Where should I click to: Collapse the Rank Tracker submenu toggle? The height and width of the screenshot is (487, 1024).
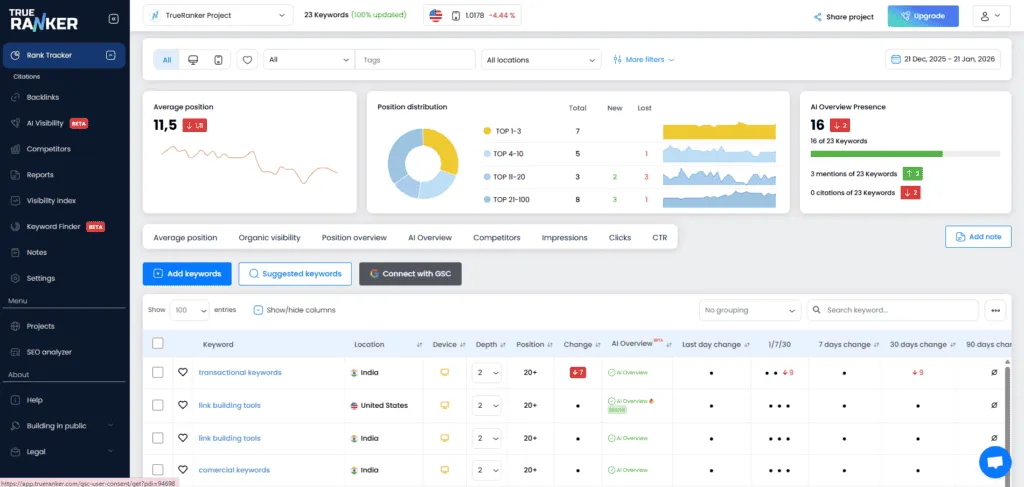click(110, 55)
